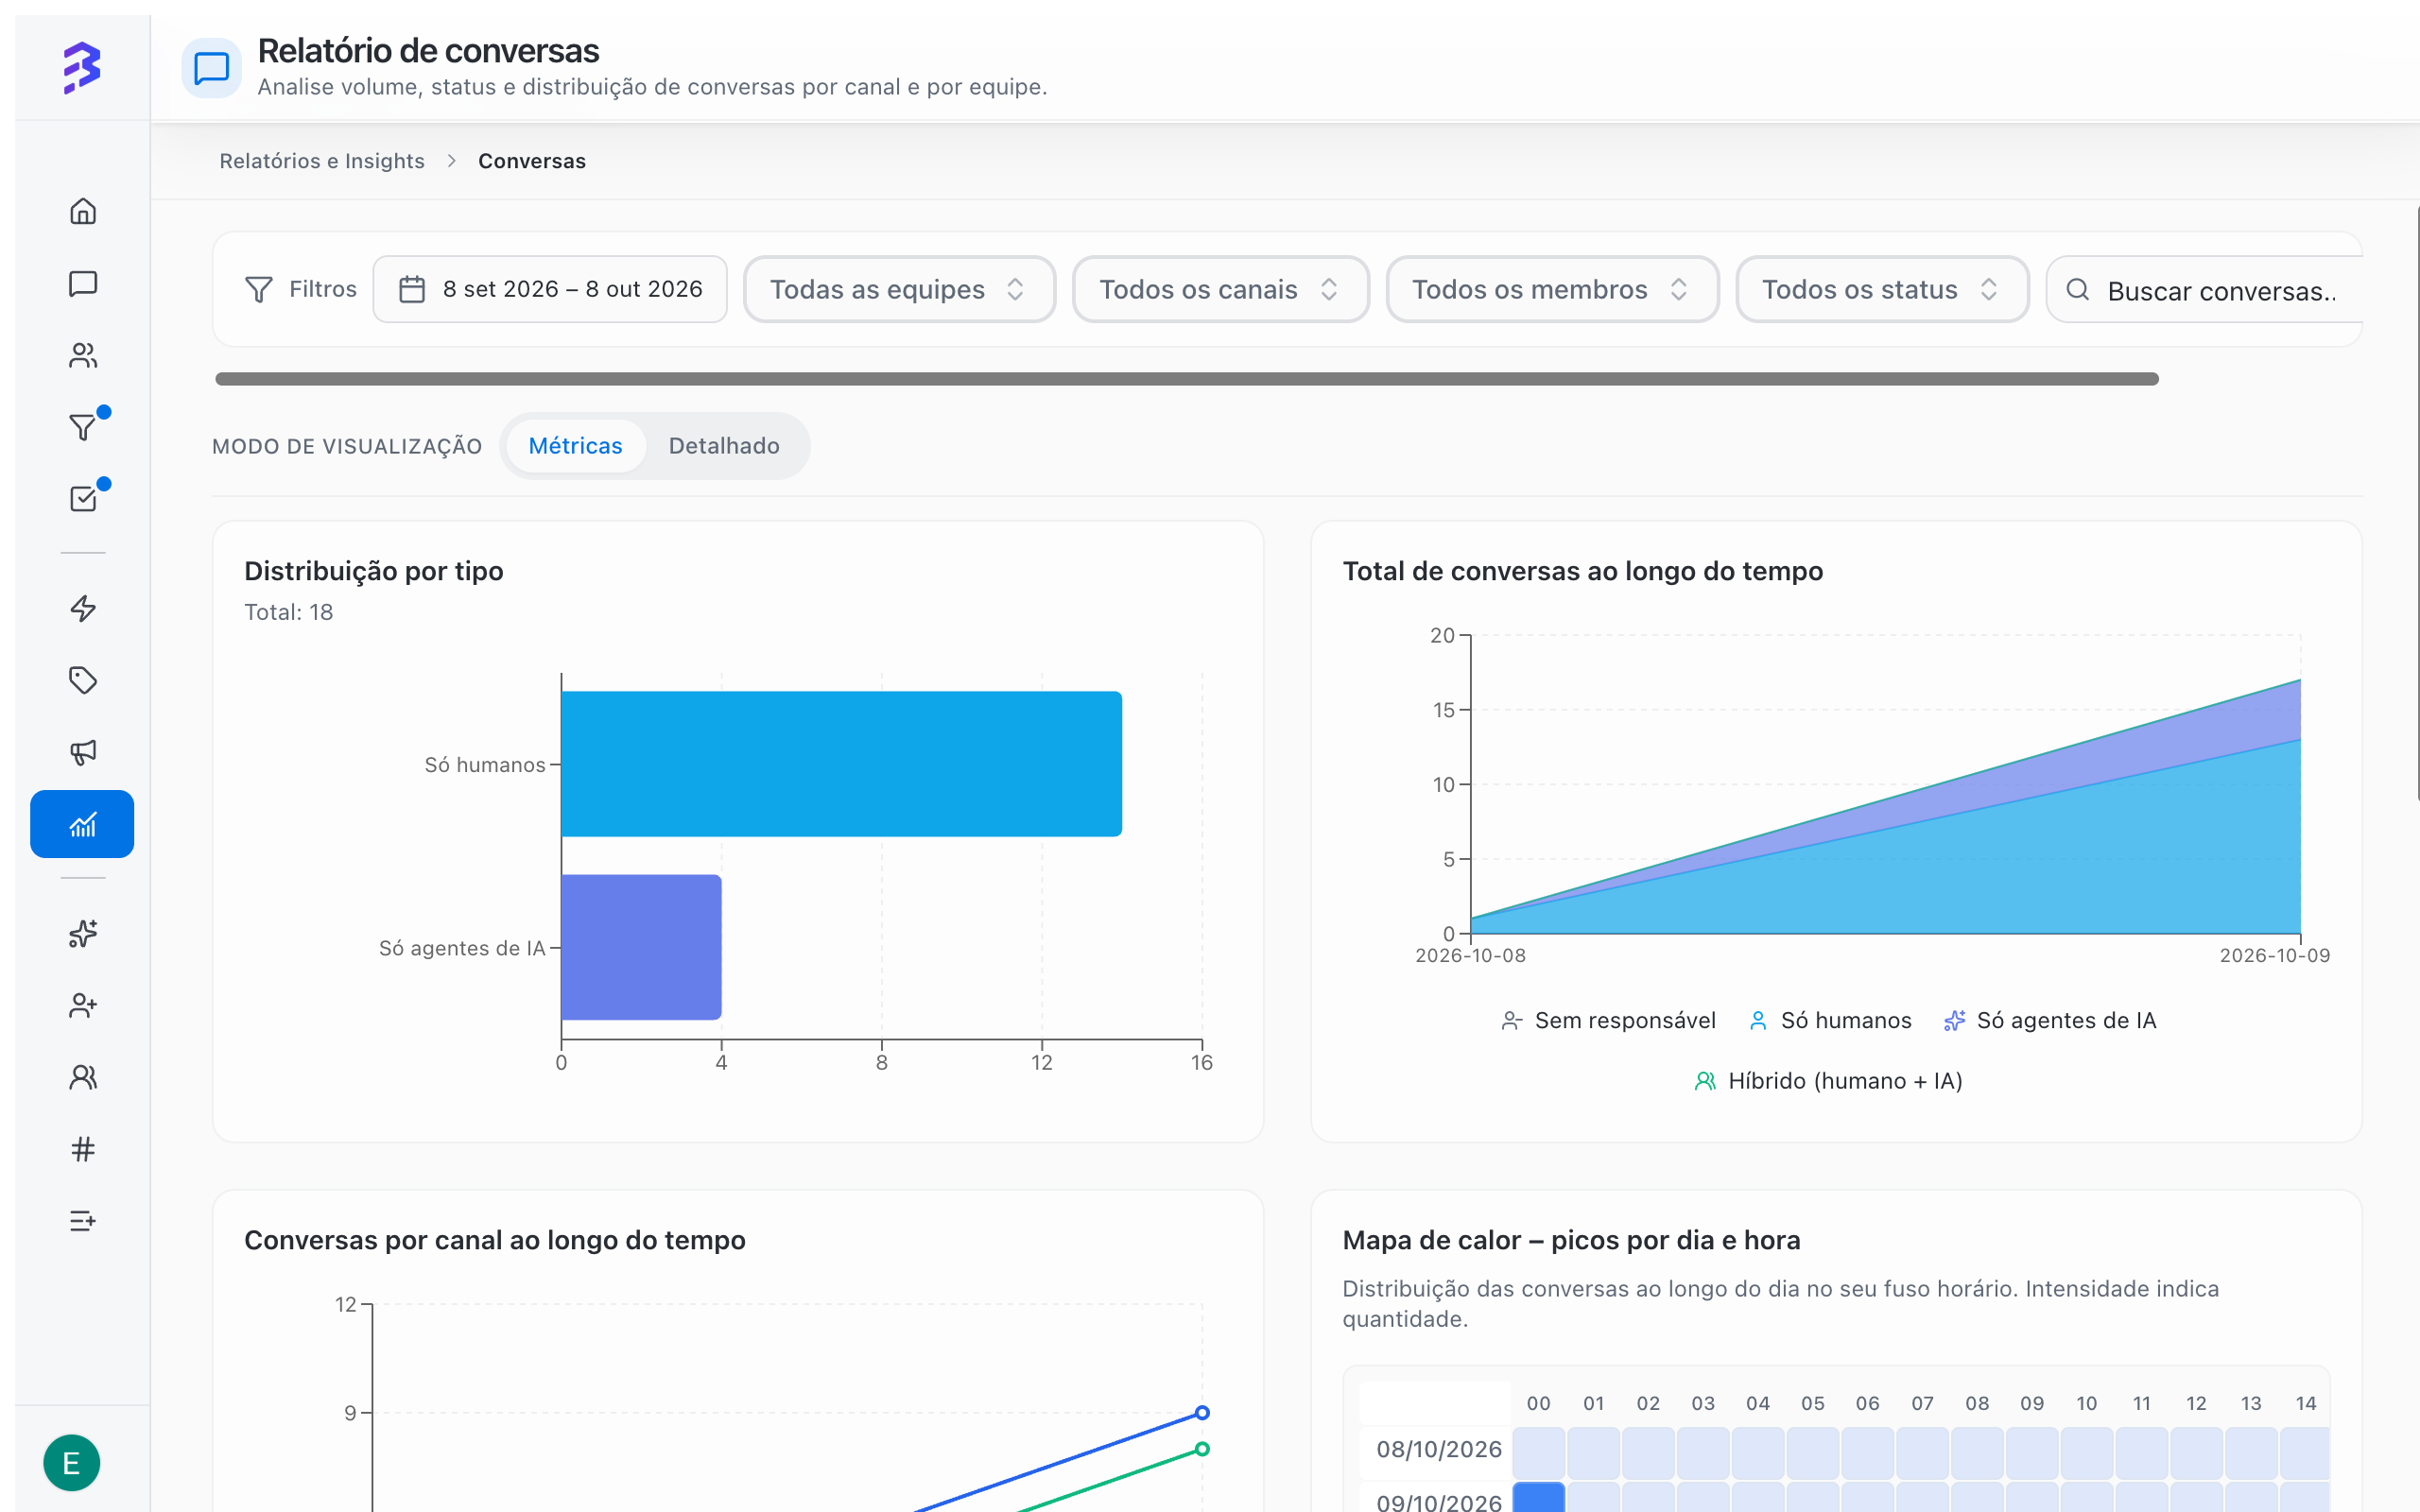Open the lightning bolt automations icon
This screenshot has width=2420, height=1512.
tap(83, 608)
